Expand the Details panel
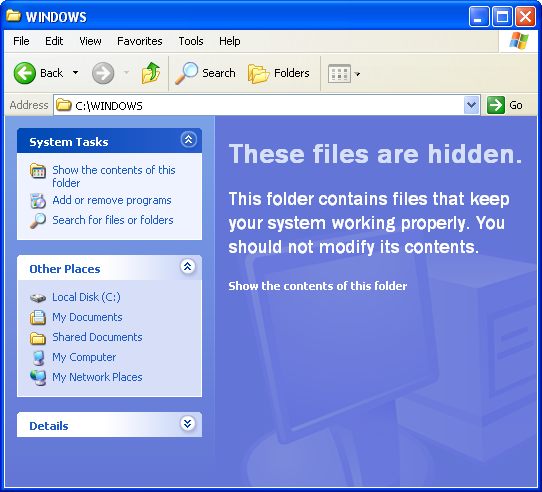 pyautogui.click(x=188, y=423)
